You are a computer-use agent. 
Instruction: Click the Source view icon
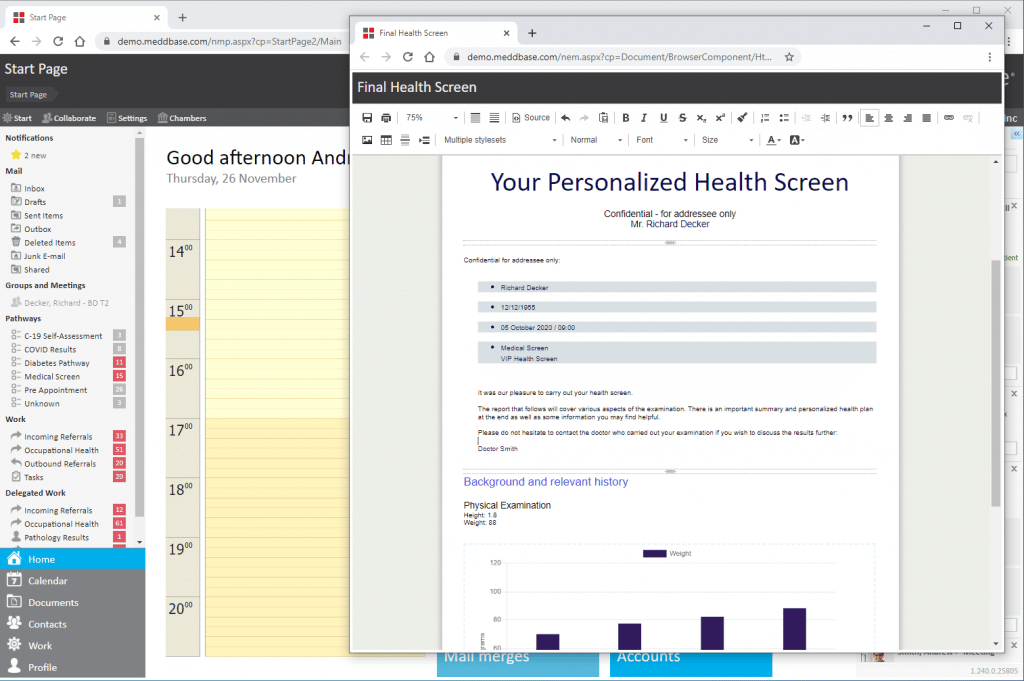pyautogui.click(x=530, y=117)
